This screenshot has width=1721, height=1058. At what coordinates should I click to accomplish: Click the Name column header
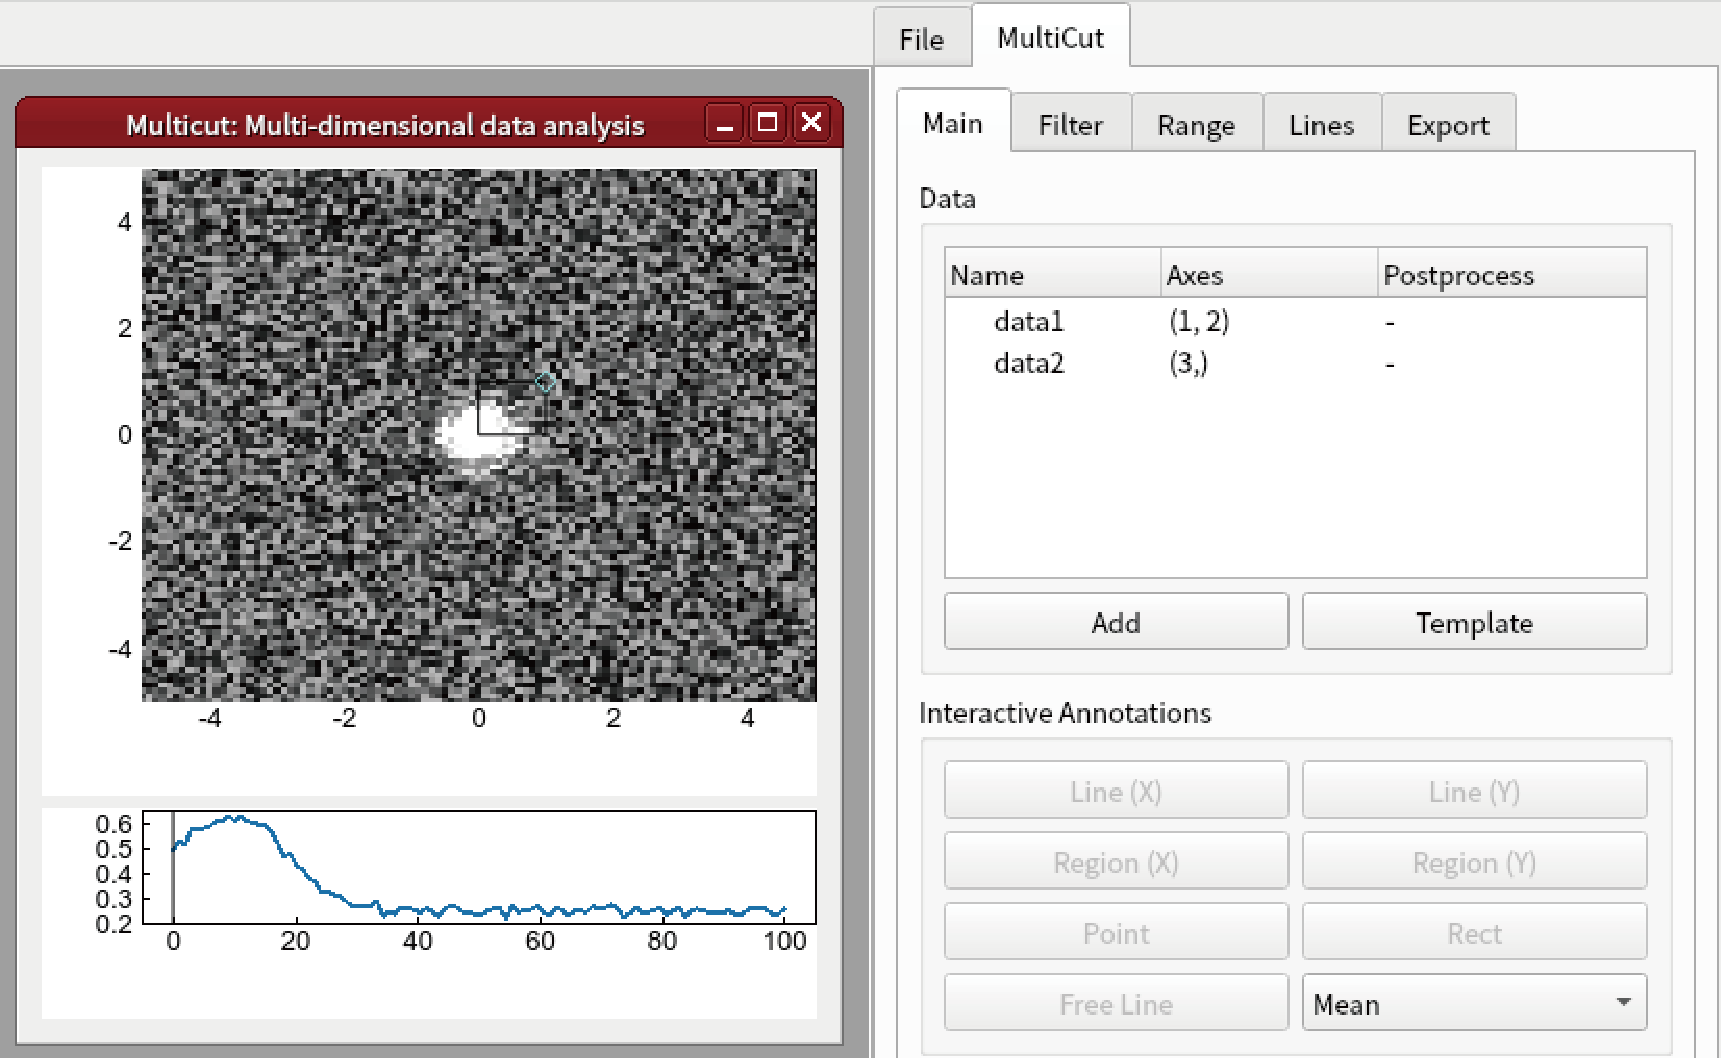(1052, 274)
